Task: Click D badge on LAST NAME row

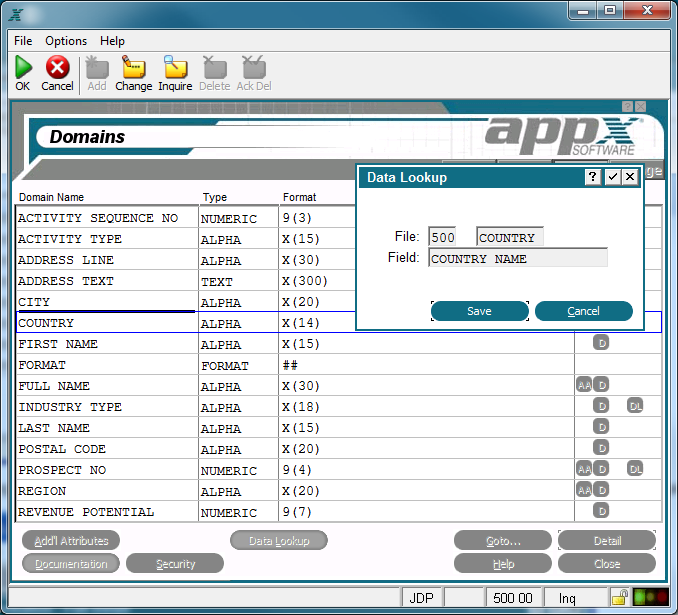Action: 601,427
